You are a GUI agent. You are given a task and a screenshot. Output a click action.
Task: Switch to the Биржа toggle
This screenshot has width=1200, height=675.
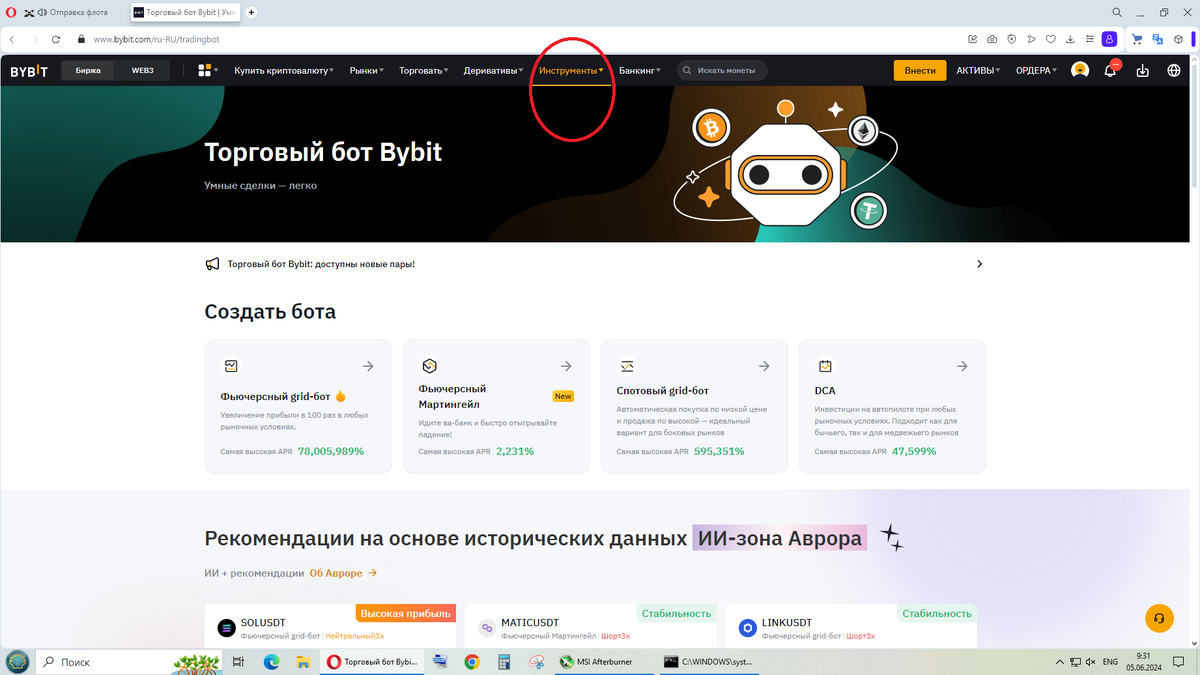click(x=88, y=71)
